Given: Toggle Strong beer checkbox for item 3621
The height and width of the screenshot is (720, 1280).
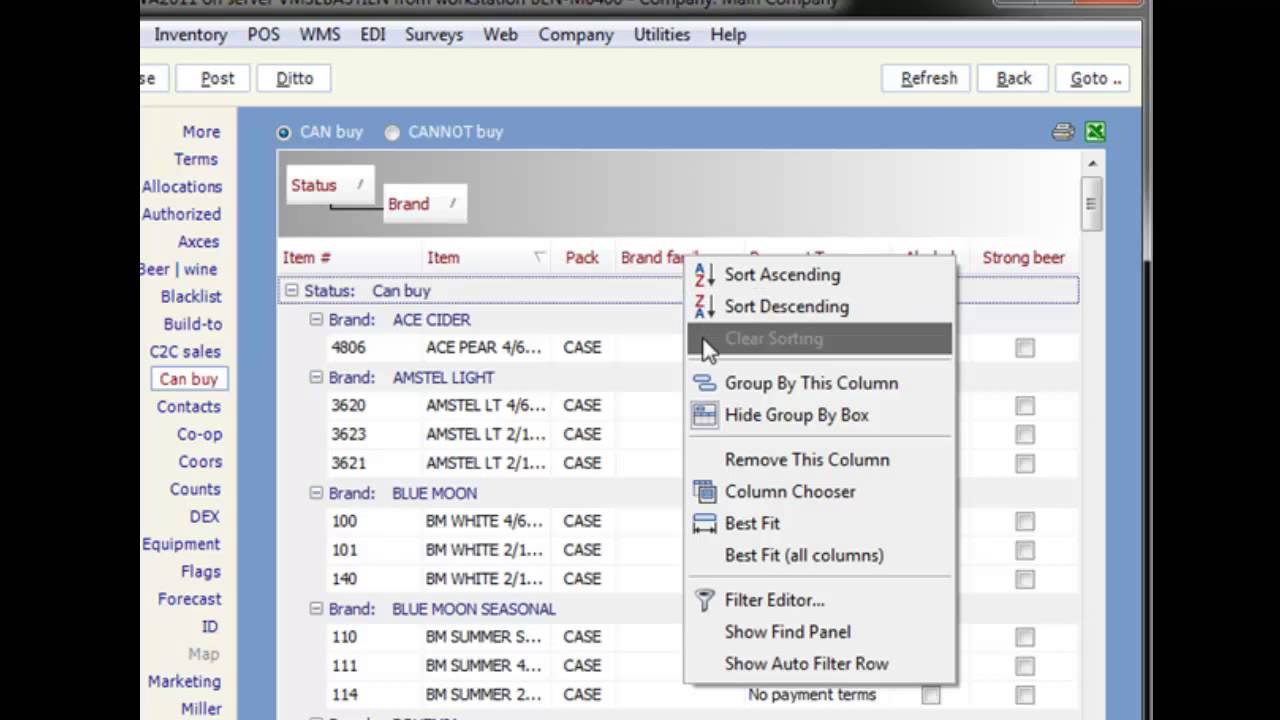Looking at the screenshot, I should tap(1025, 464).
